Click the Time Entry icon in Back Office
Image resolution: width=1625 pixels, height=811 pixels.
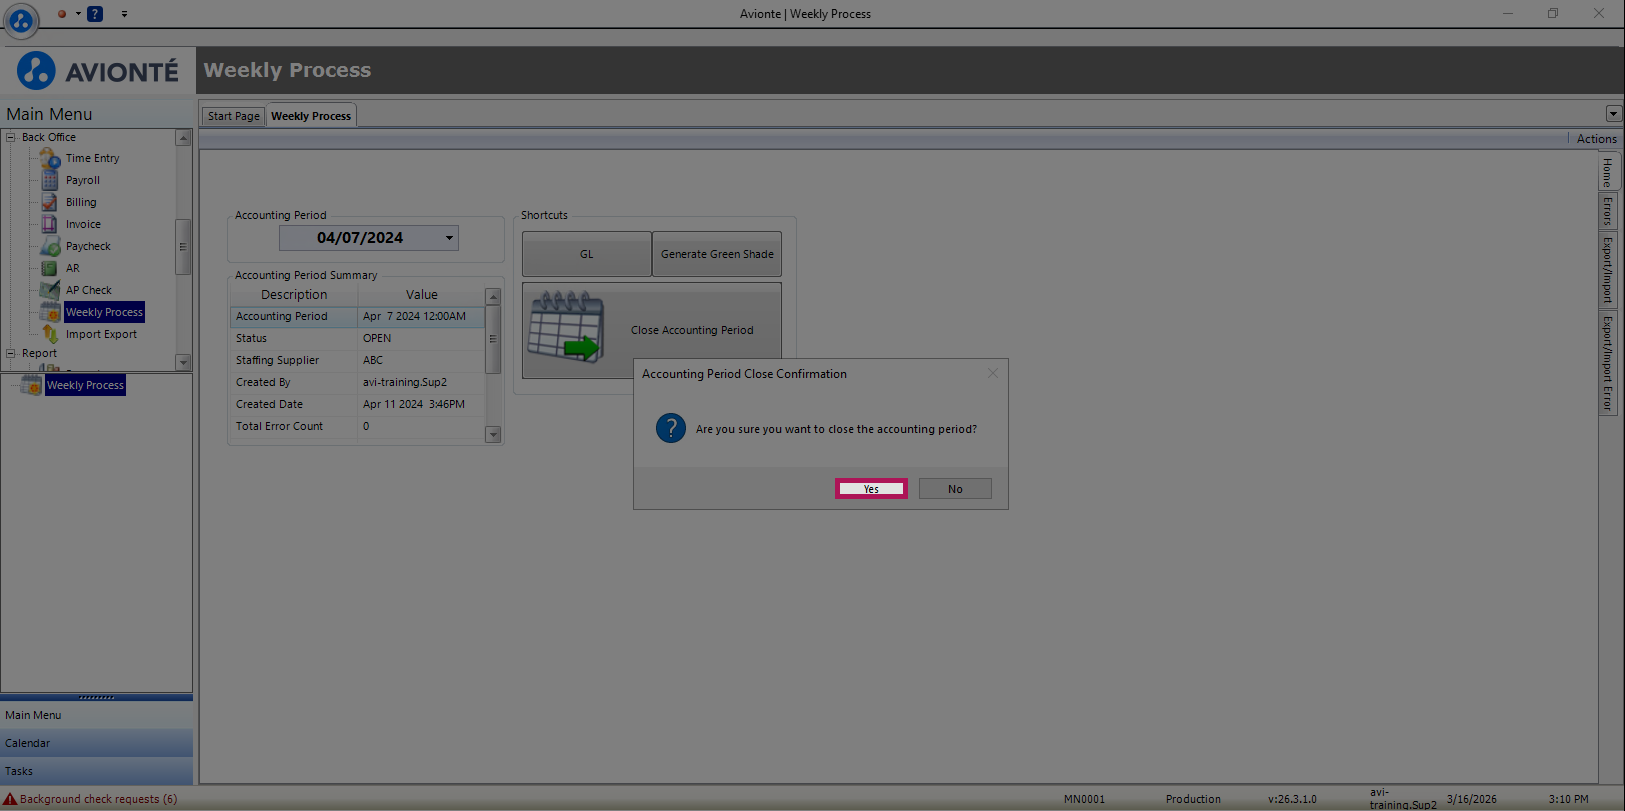pyautogui.click(x=50, y=158)
